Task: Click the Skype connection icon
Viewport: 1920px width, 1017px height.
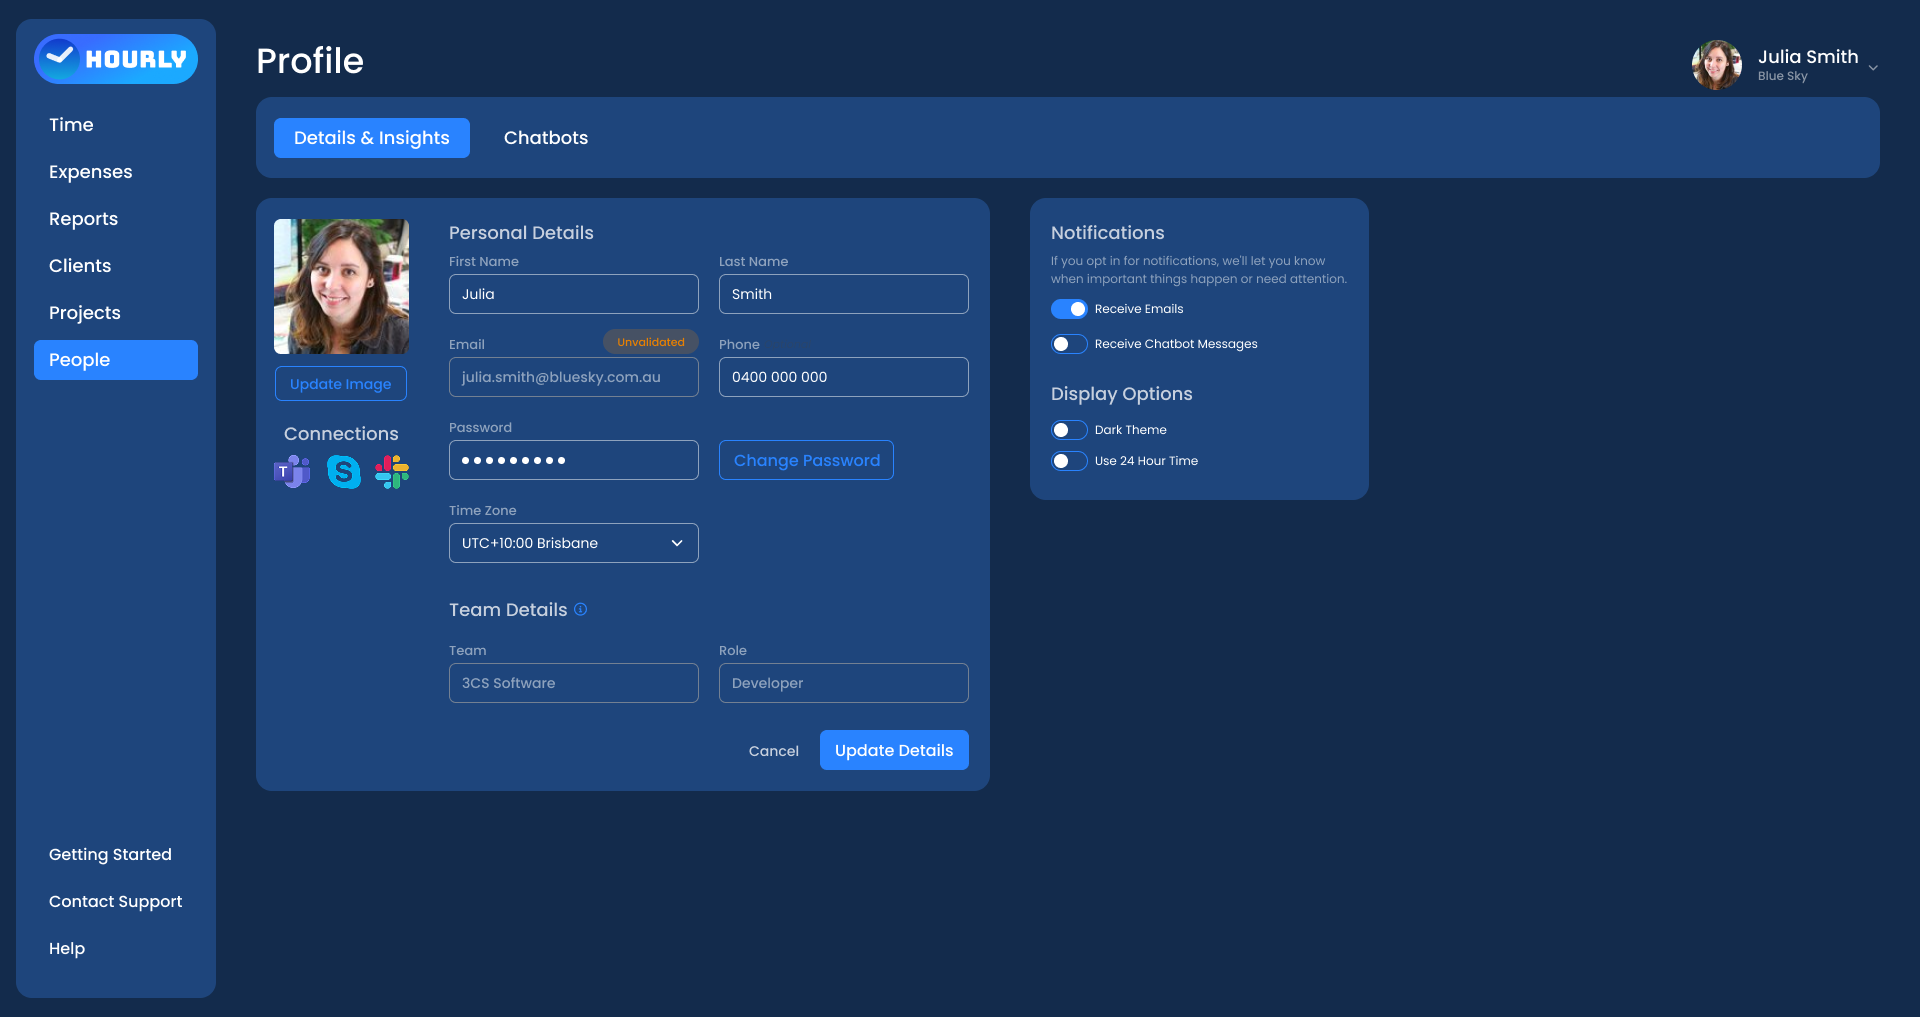Action: [343, 471]
